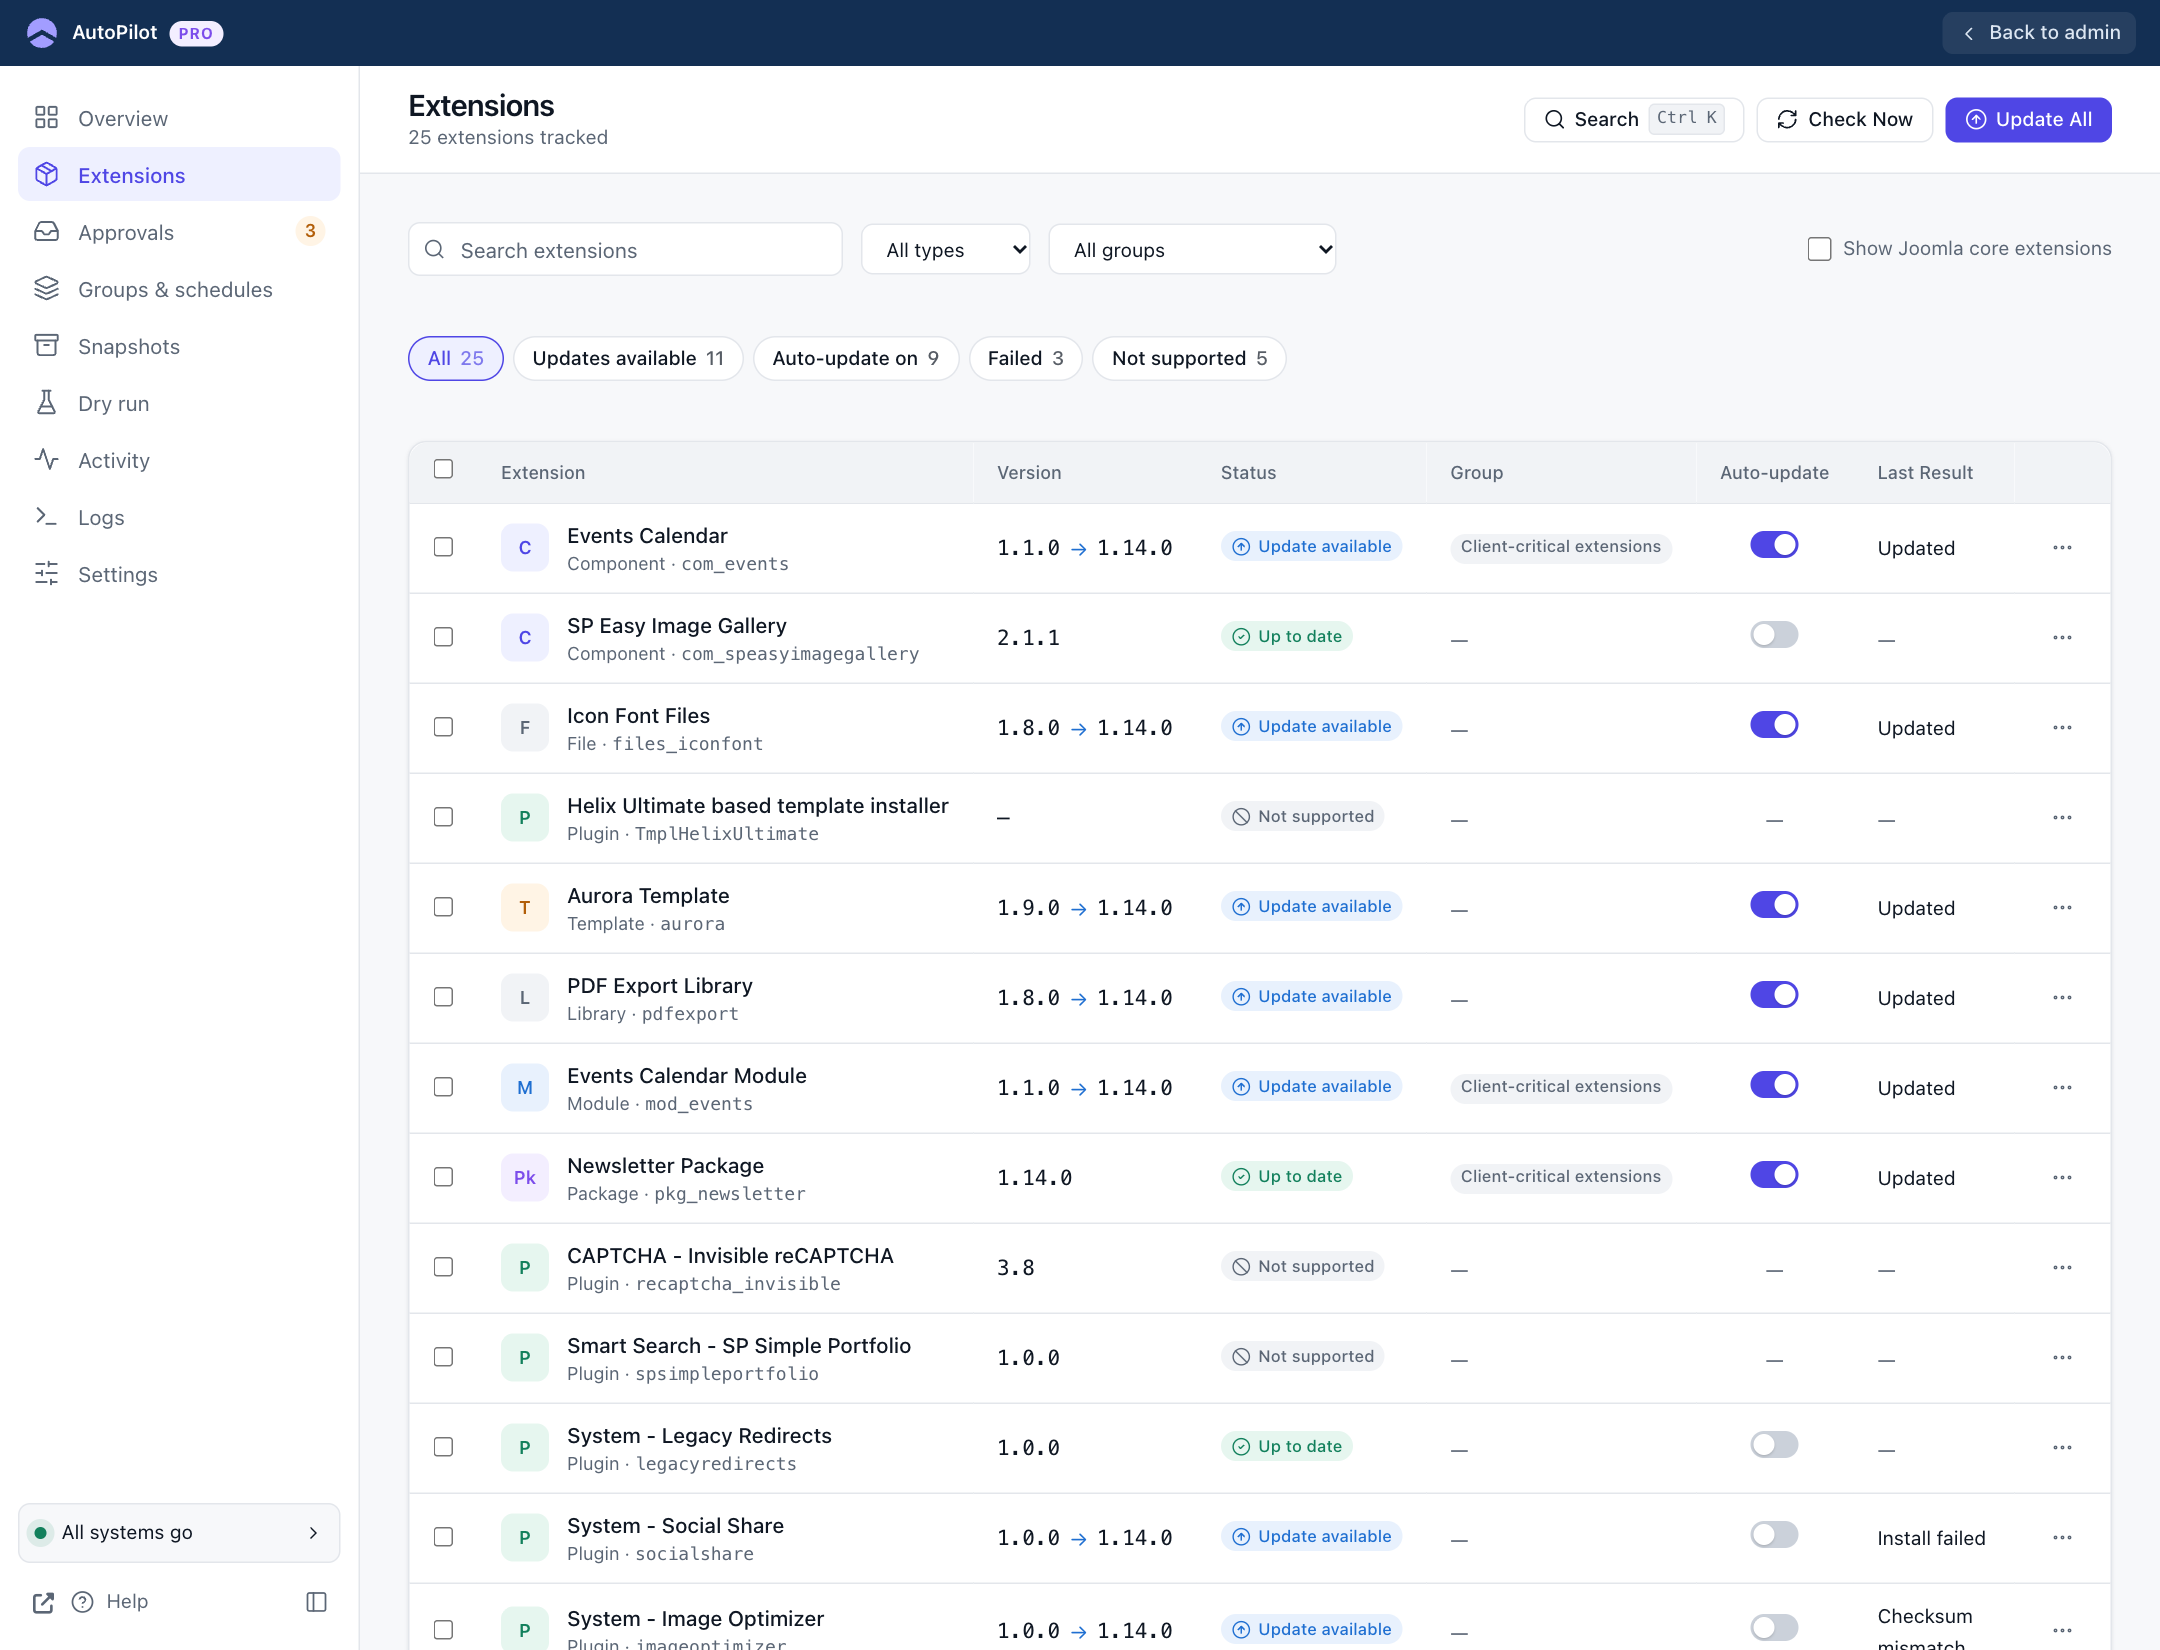
Task: Click the Events Calendar component badge C
Action: (525, 548)
